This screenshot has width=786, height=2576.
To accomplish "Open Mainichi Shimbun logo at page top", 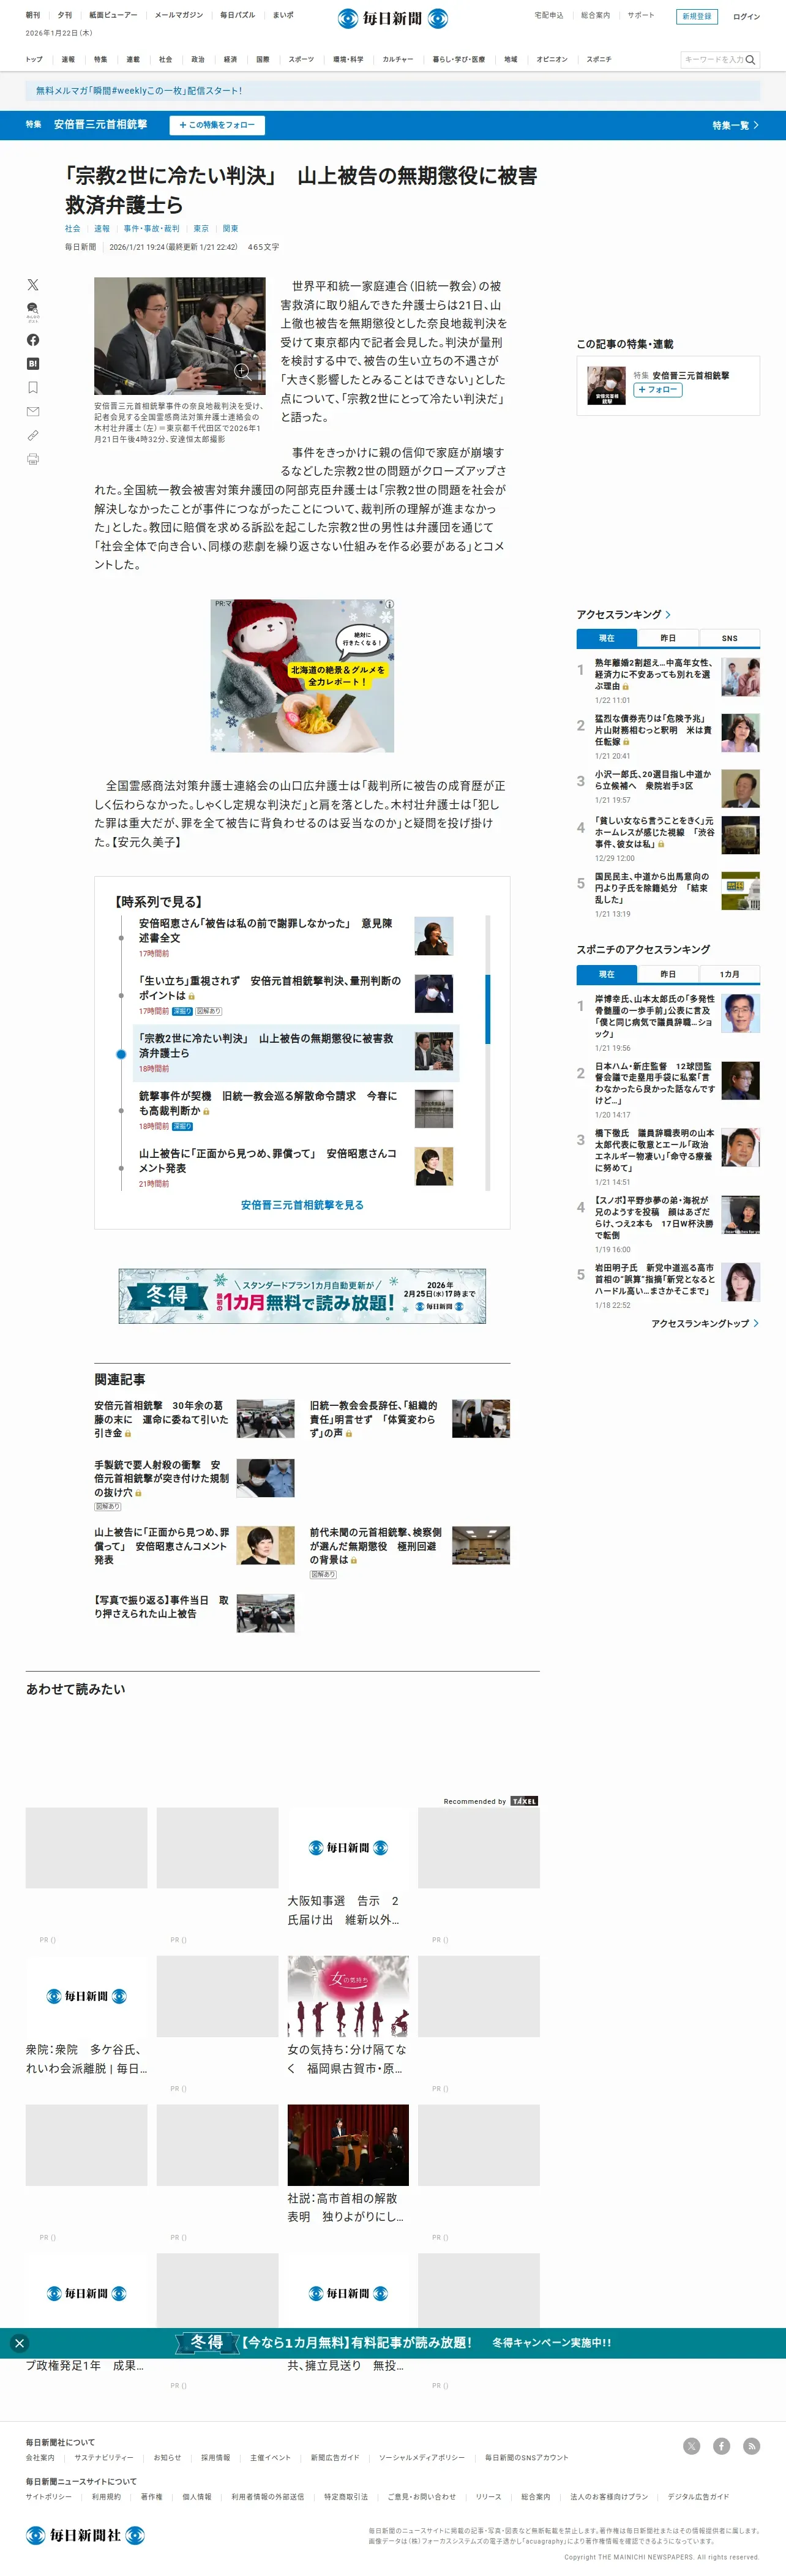I will [x=393, y=18].
